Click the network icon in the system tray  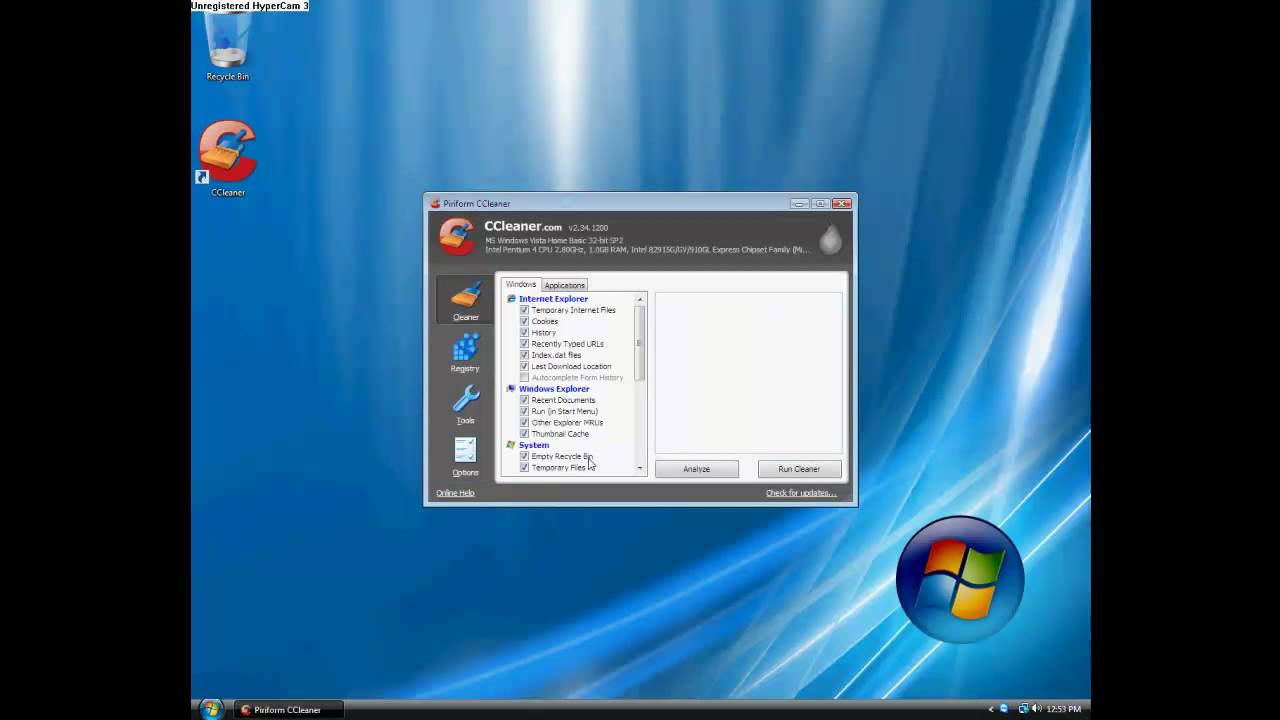pos(1023,709)
